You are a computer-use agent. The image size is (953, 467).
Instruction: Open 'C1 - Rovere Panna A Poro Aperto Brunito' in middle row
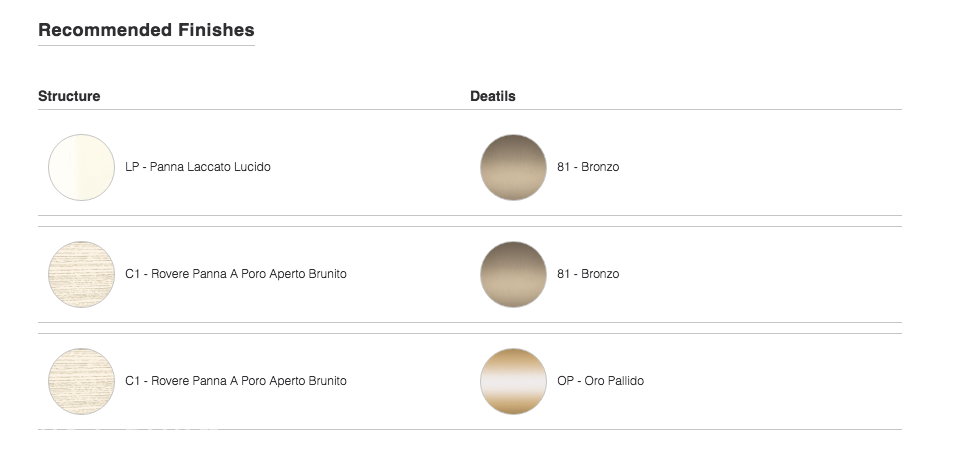(236, 274)
